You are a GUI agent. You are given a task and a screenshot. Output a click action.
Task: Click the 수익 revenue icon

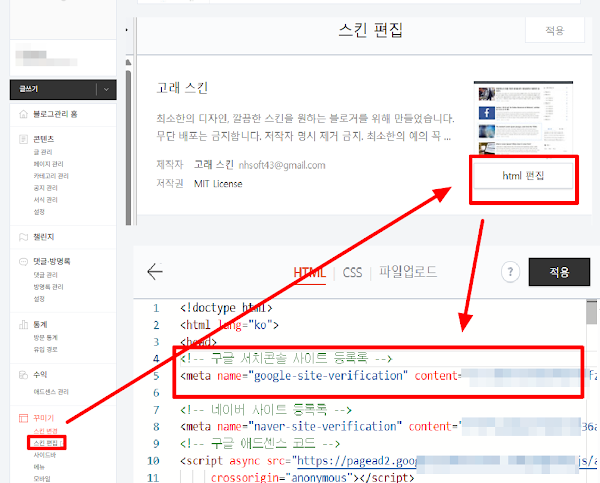click(23, 375)
